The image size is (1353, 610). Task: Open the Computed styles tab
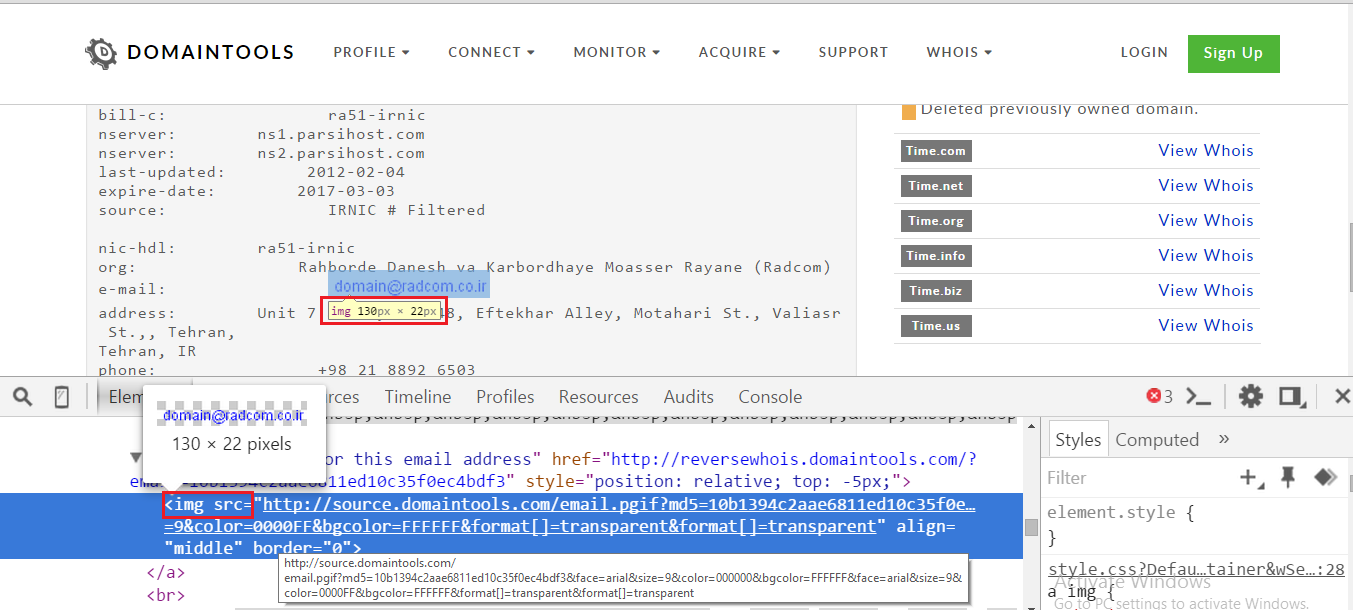point(1157,440)
